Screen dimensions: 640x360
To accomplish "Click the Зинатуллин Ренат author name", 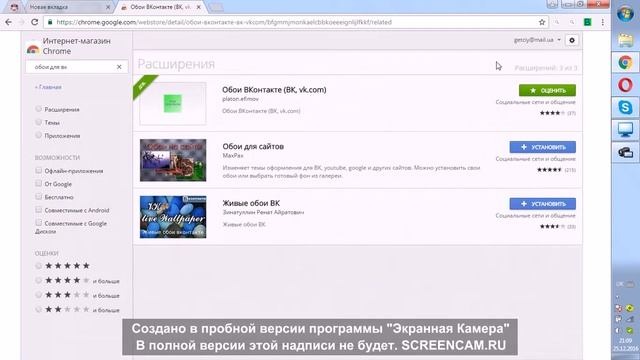I will [x=263, y=212].
